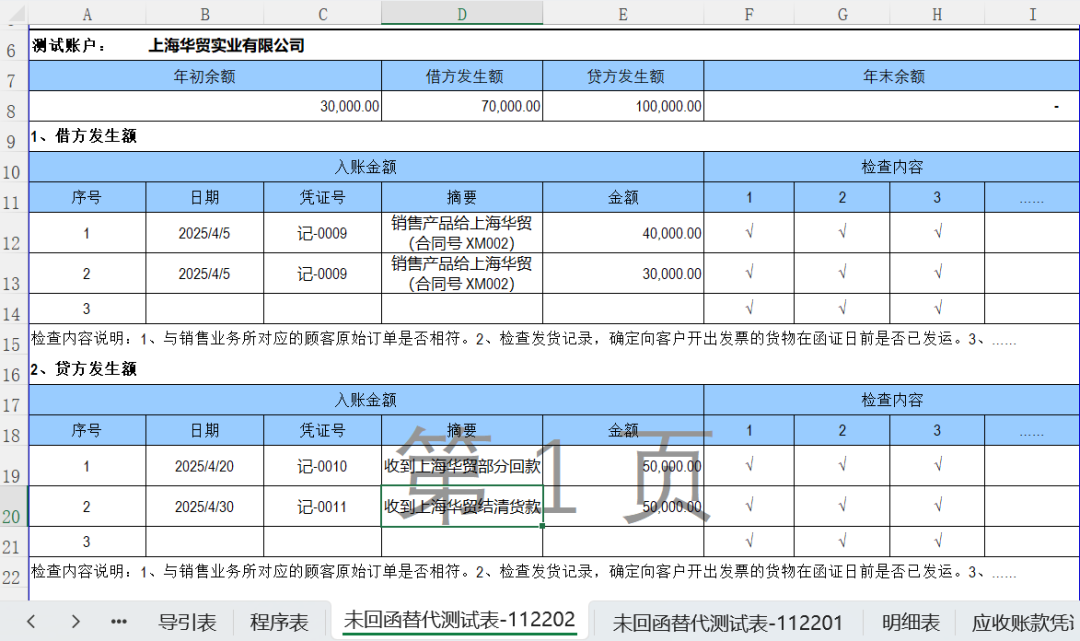Screen dimensions: 1080x641
Task: Click the 检查内容说明 note in row 15
Action: click(523, 339)
